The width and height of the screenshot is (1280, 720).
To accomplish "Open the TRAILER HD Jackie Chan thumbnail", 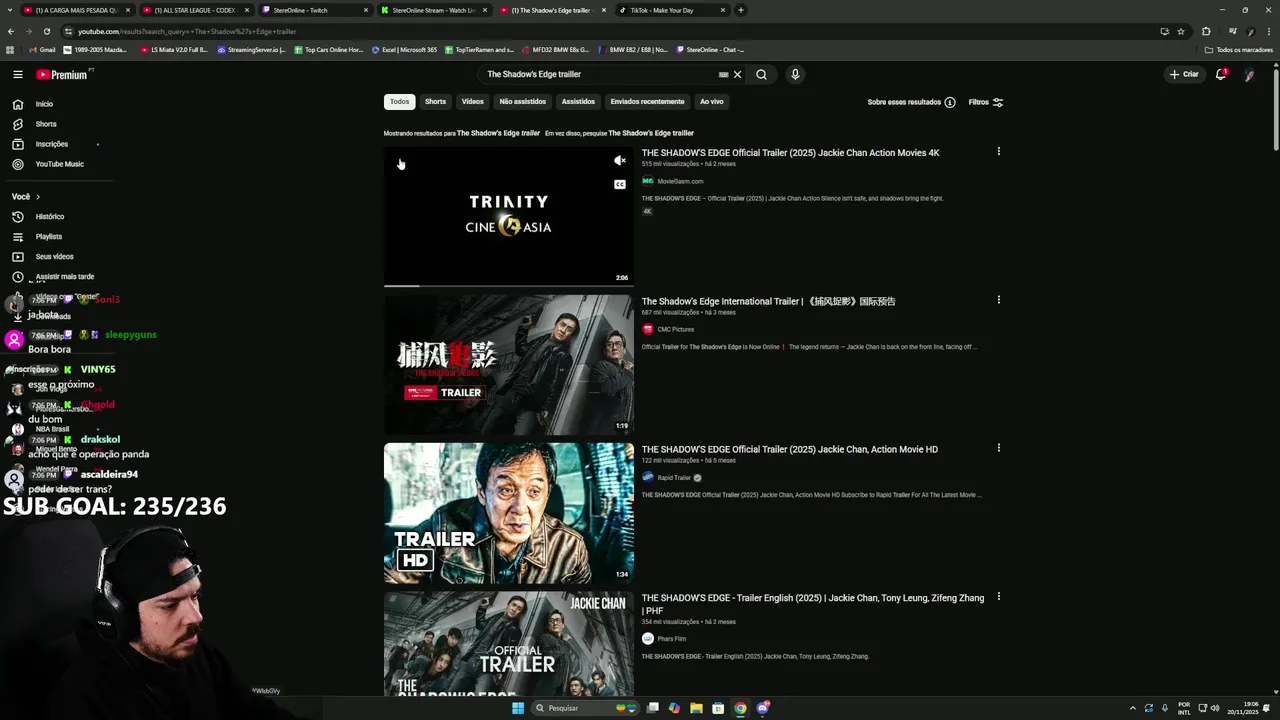I will [509, 513].
